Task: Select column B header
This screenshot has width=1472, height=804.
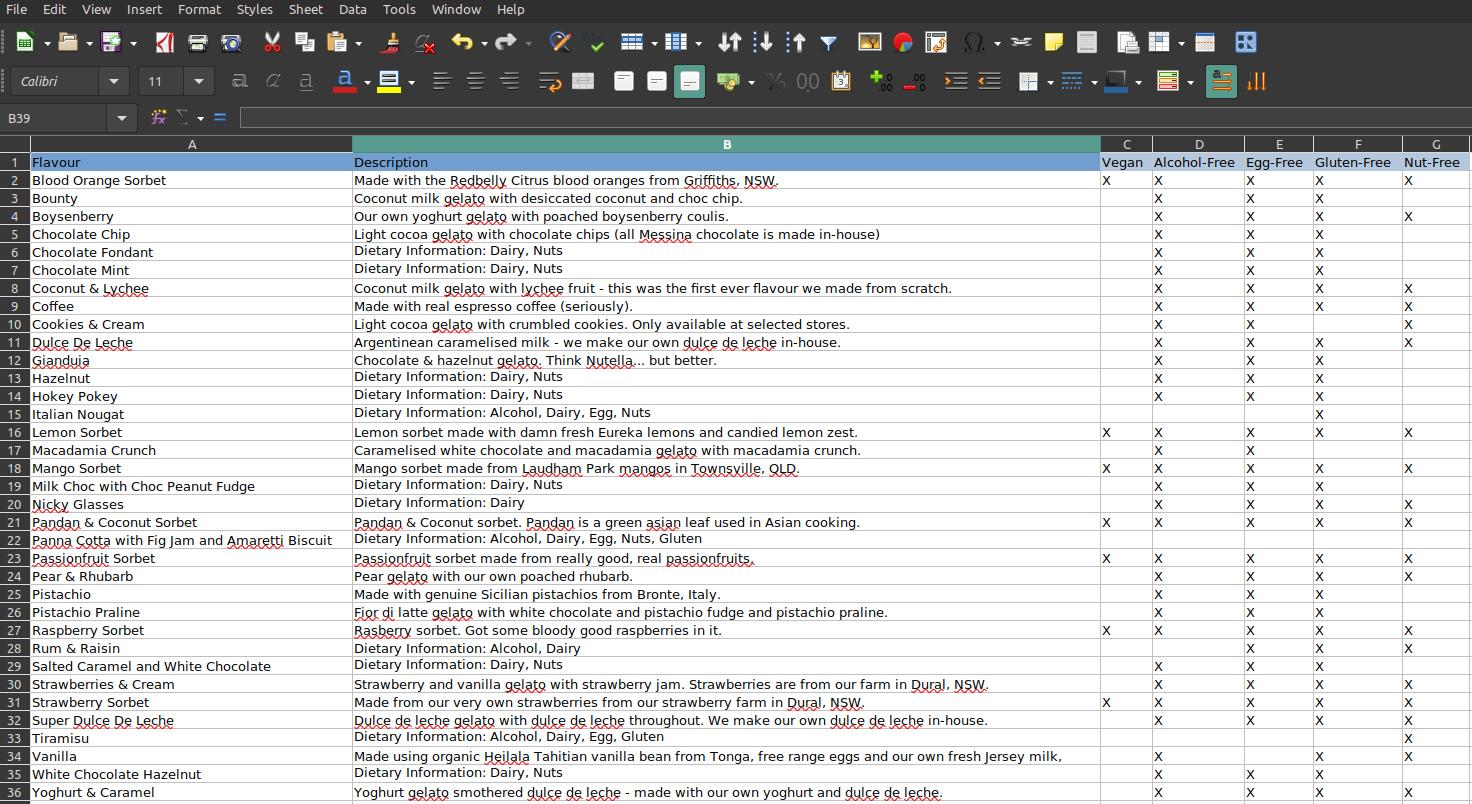Action: tap(727, 144)
